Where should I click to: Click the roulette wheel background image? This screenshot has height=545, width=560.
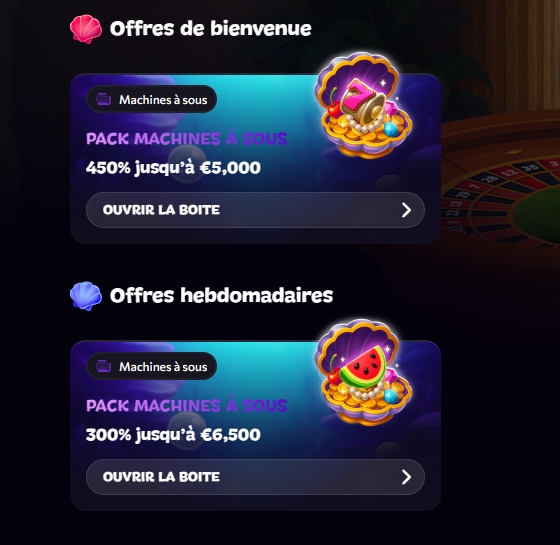(x=500, y=186)
